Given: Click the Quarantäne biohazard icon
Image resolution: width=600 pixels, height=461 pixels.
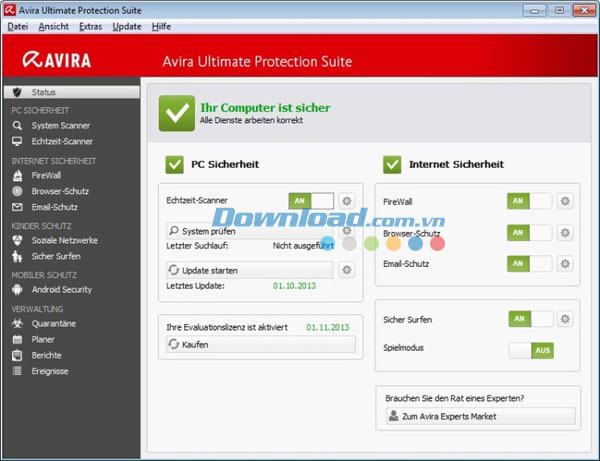Looking at the screenshot, I should point(17,324).
